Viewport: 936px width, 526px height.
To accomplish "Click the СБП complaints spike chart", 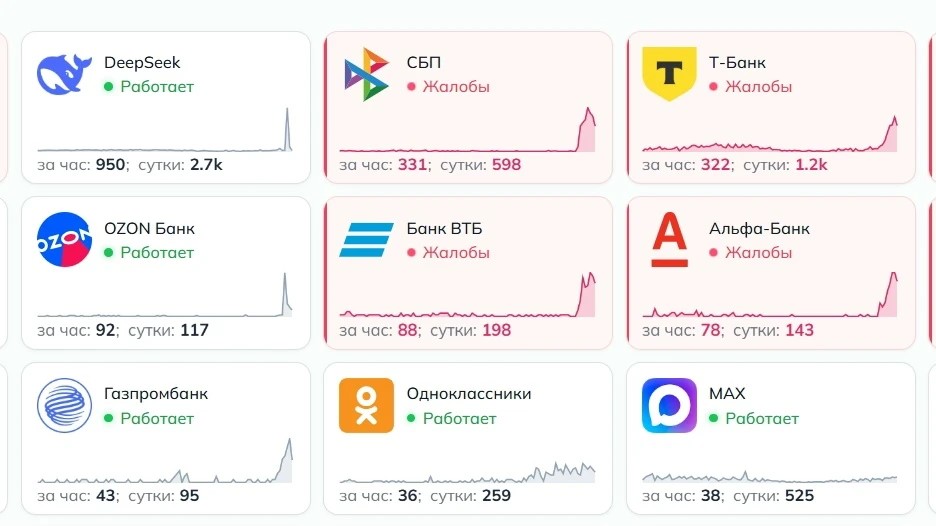I will (x=468, y=132).
